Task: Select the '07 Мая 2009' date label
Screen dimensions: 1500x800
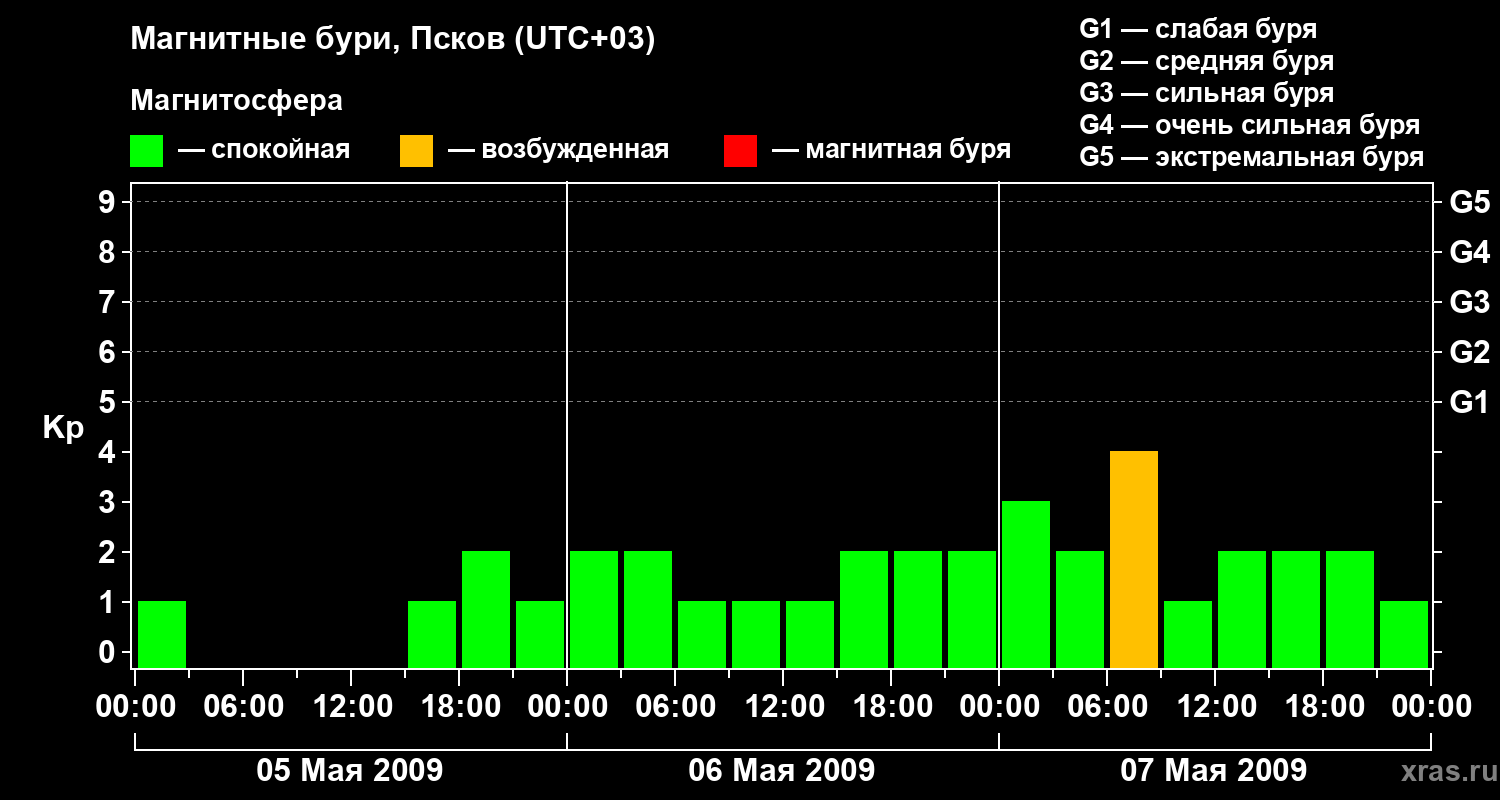Action: pos(1214,770)
